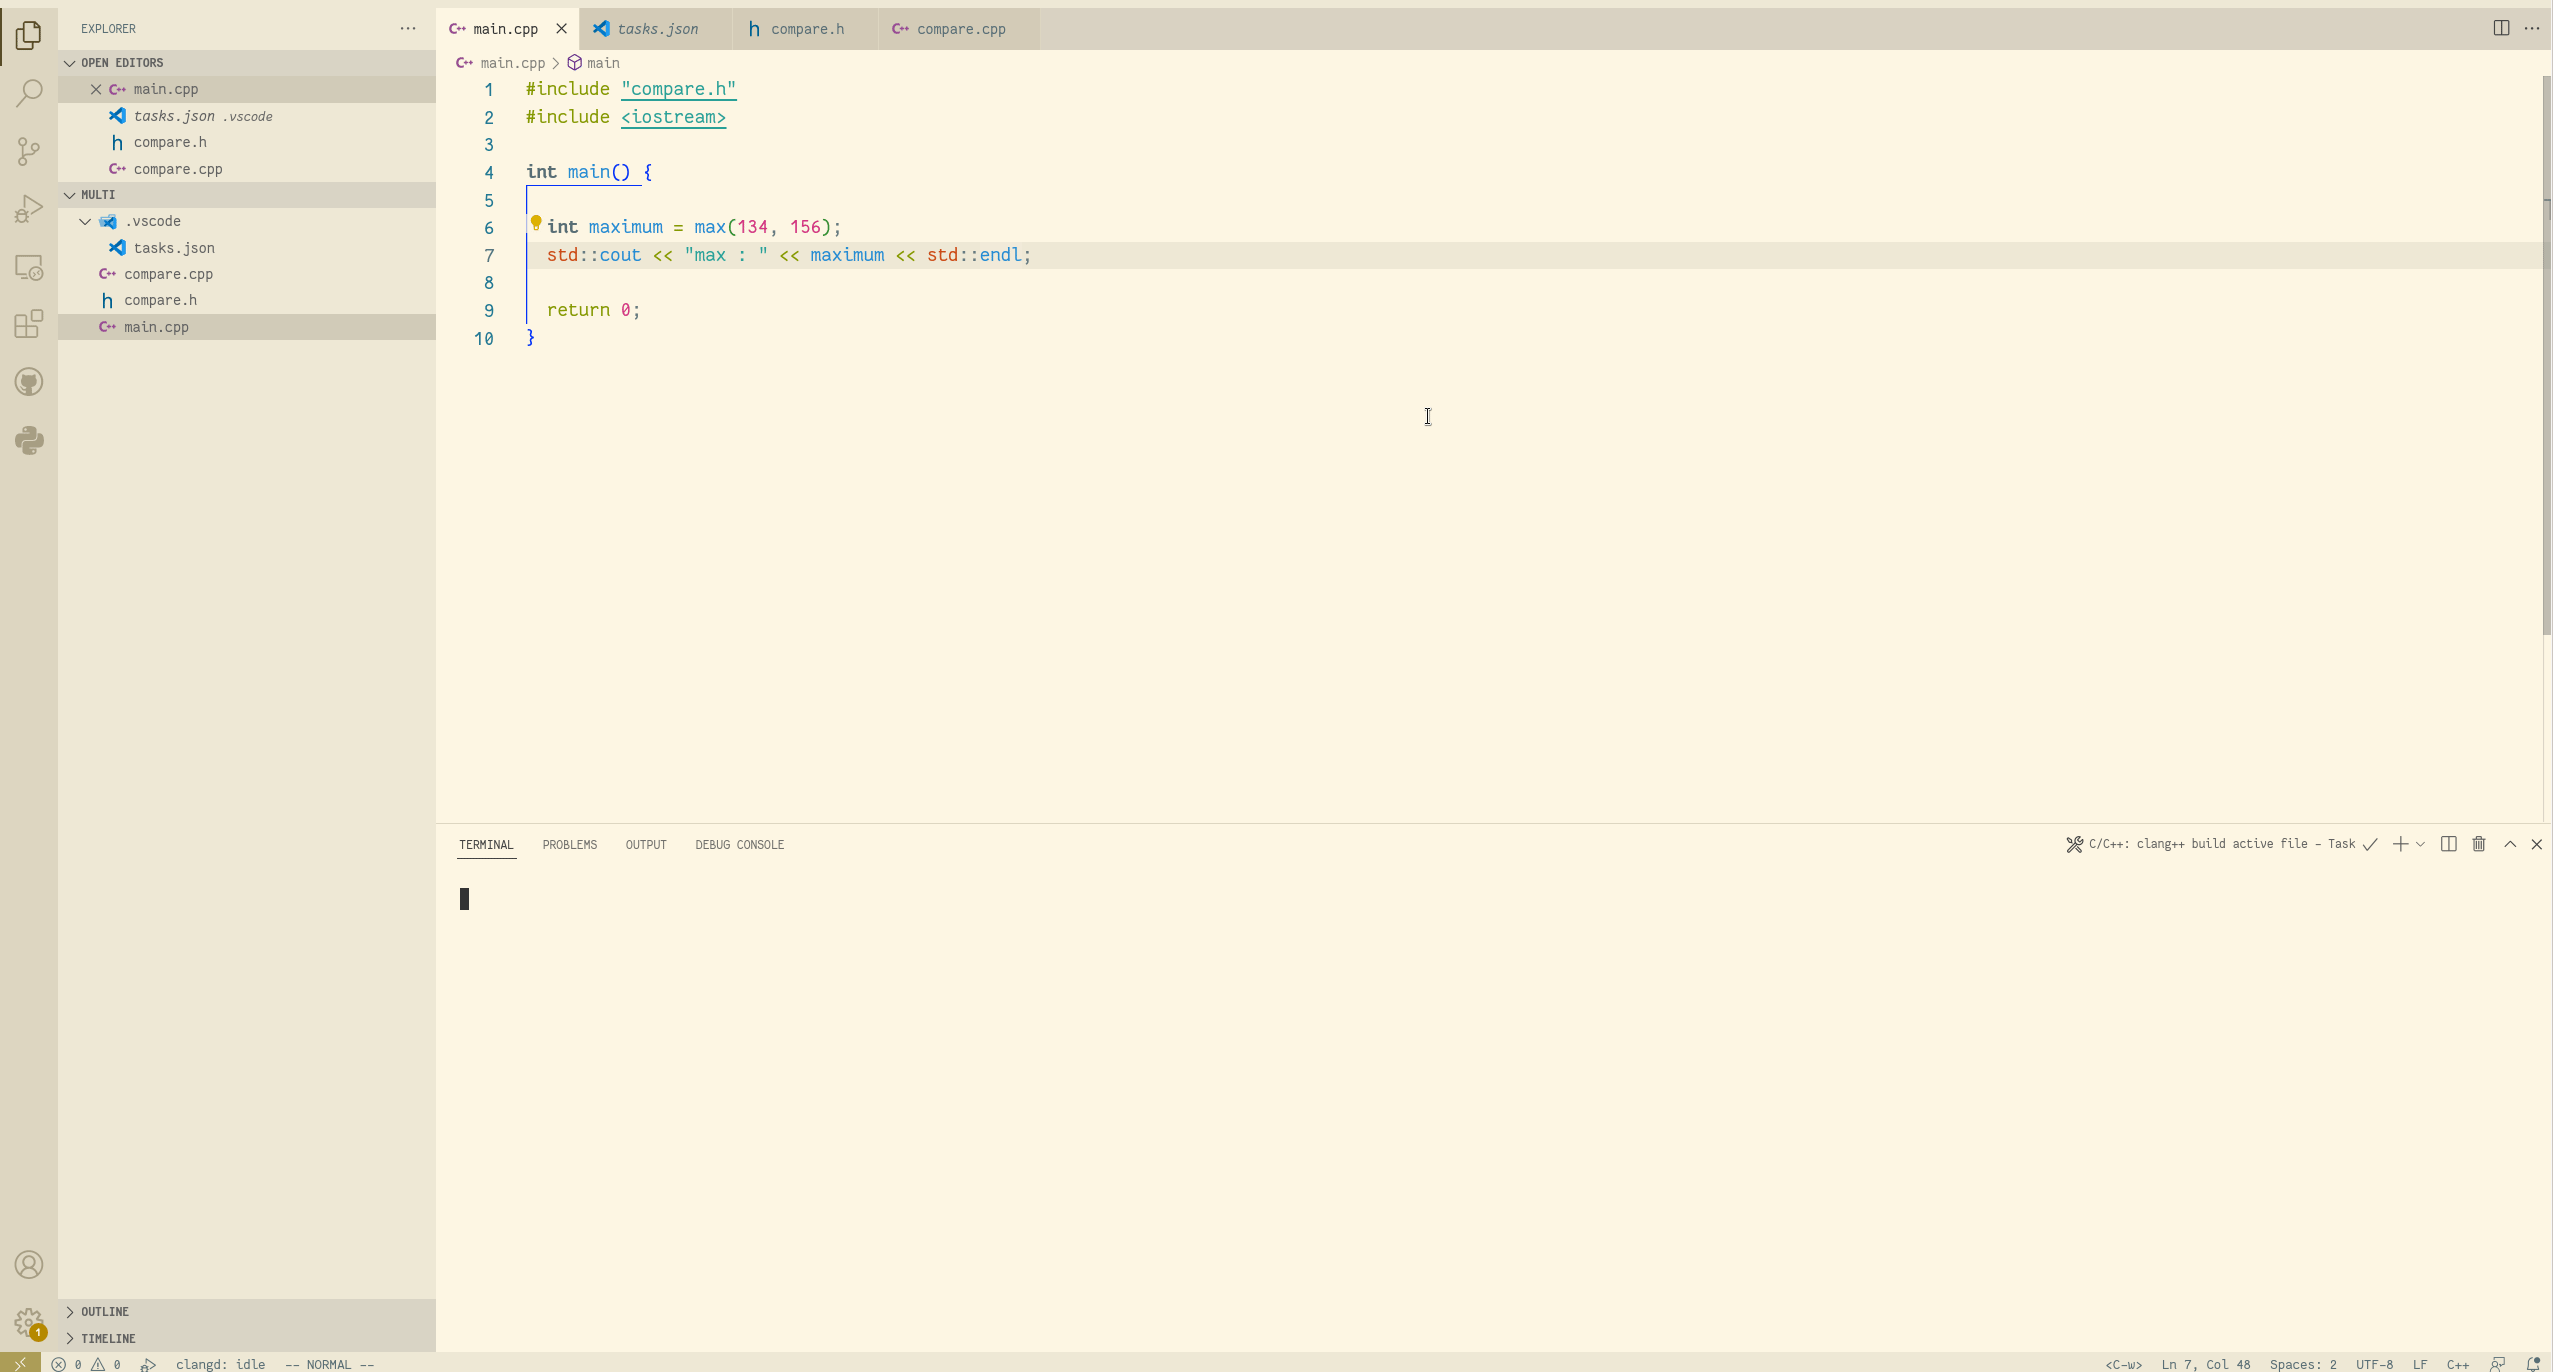Kill the terminal with trash icon
Screen dimensions: 2553x1372
coord(2479,844)
